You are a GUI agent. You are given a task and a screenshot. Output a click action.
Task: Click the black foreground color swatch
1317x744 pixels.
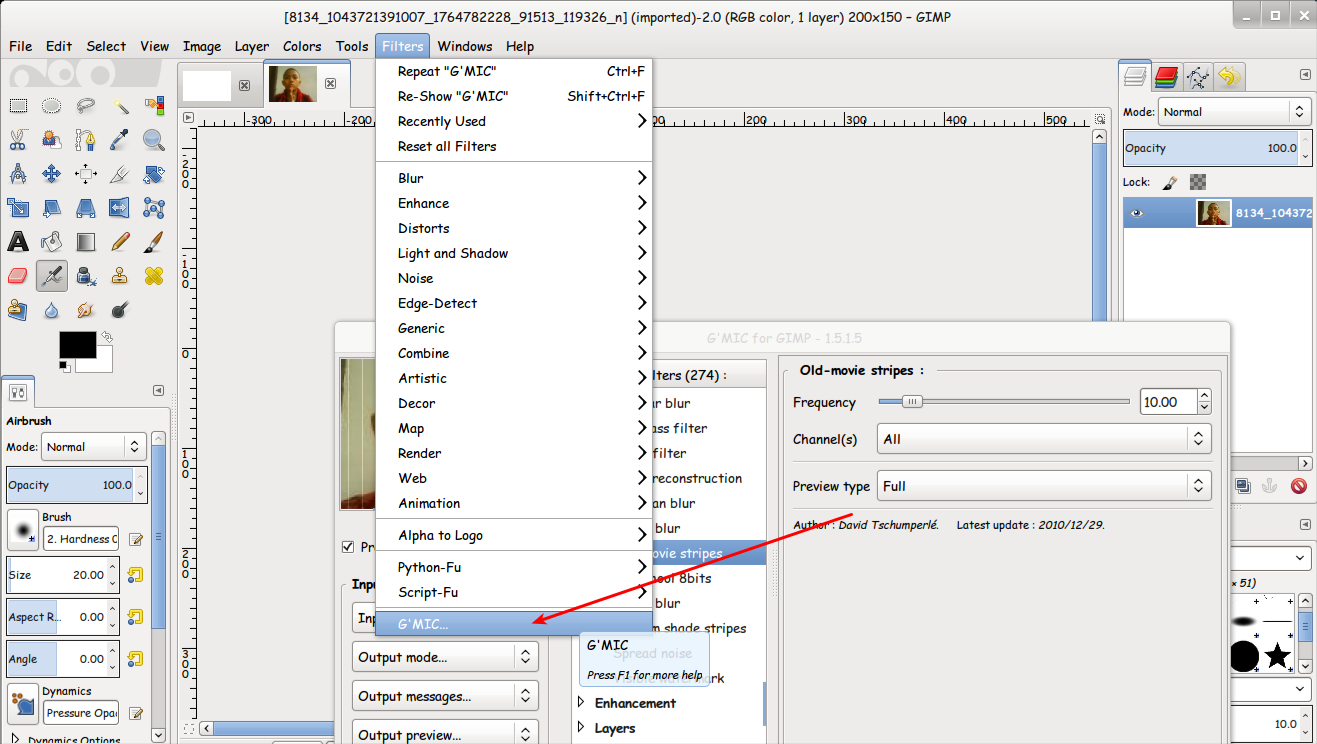[77, 344]
